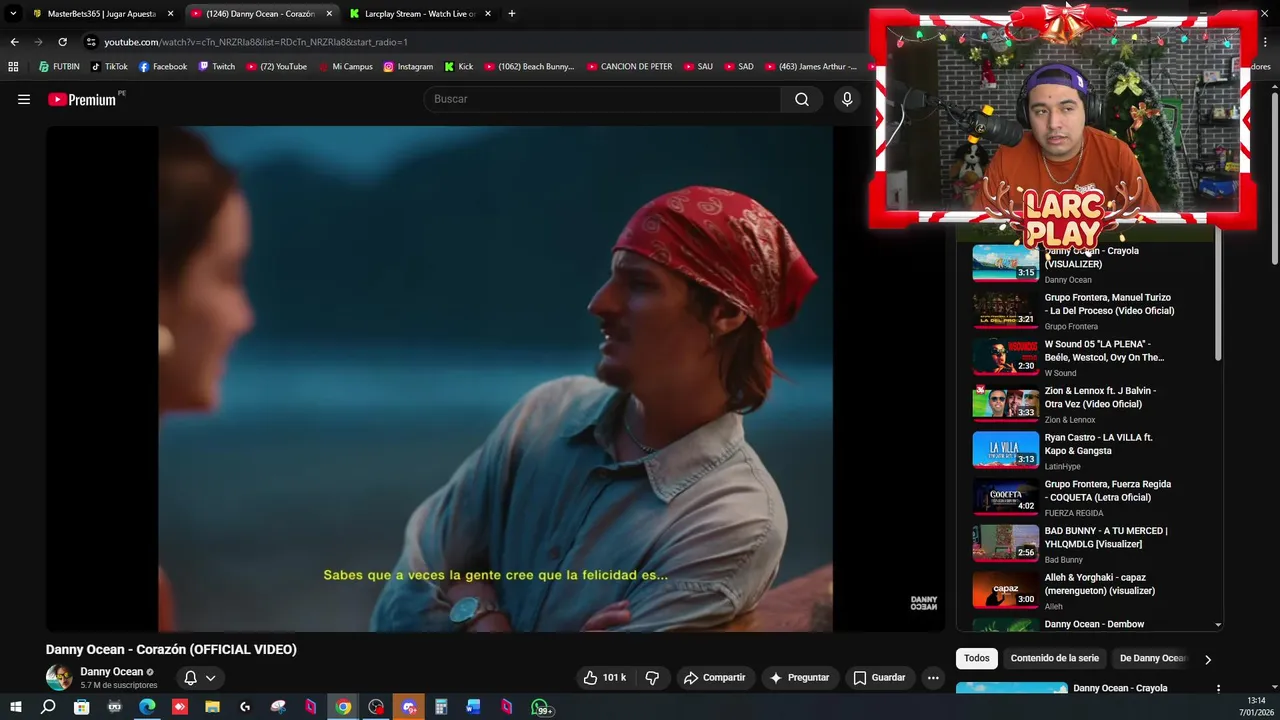
Task: Open Danny Ocean channel name link
Action: pos(111,672)
